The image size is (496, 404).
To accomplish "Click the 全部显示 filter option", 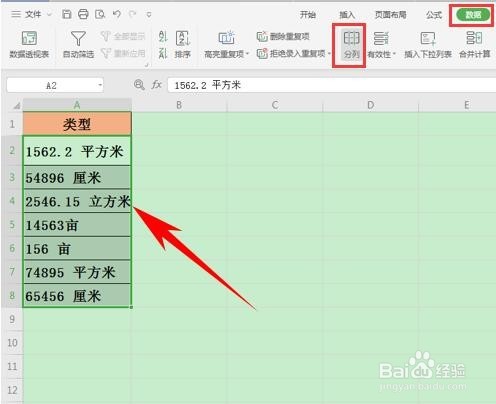I will [123, 36].
